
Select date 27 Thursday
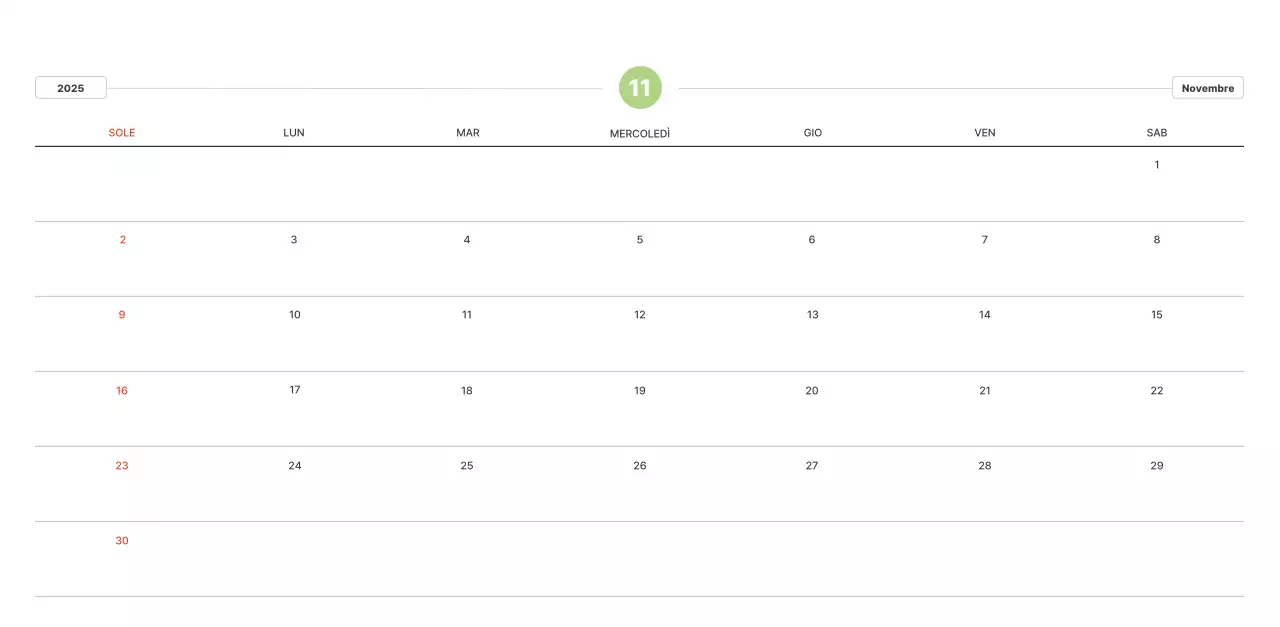coord(812,466)
